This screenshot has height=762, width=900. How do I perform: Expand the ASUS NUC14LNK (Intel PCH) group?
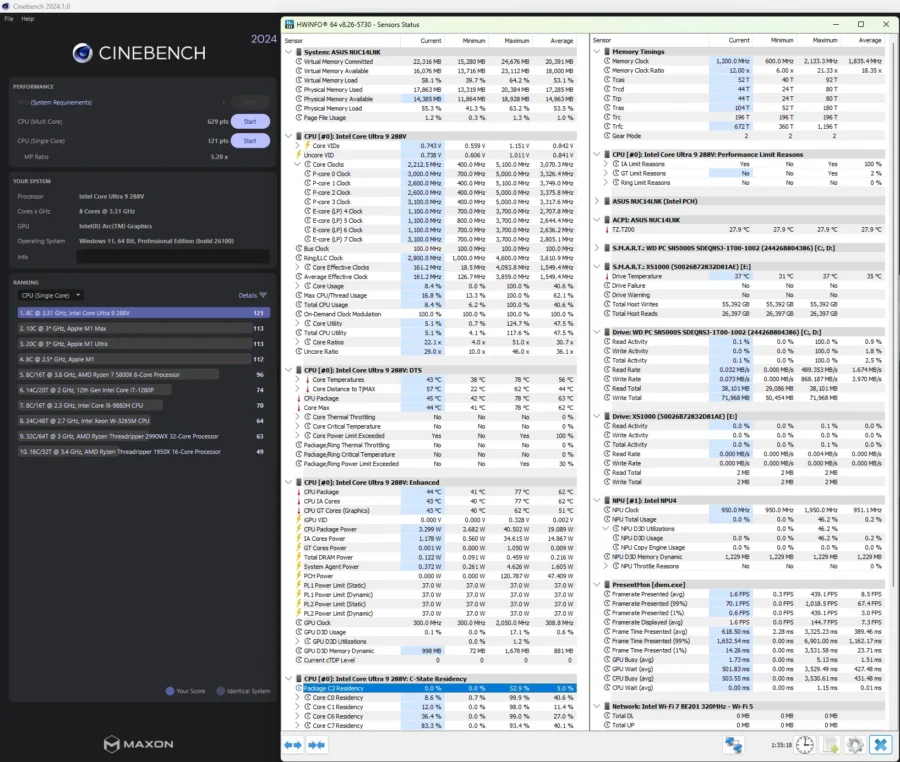[597, 201]
